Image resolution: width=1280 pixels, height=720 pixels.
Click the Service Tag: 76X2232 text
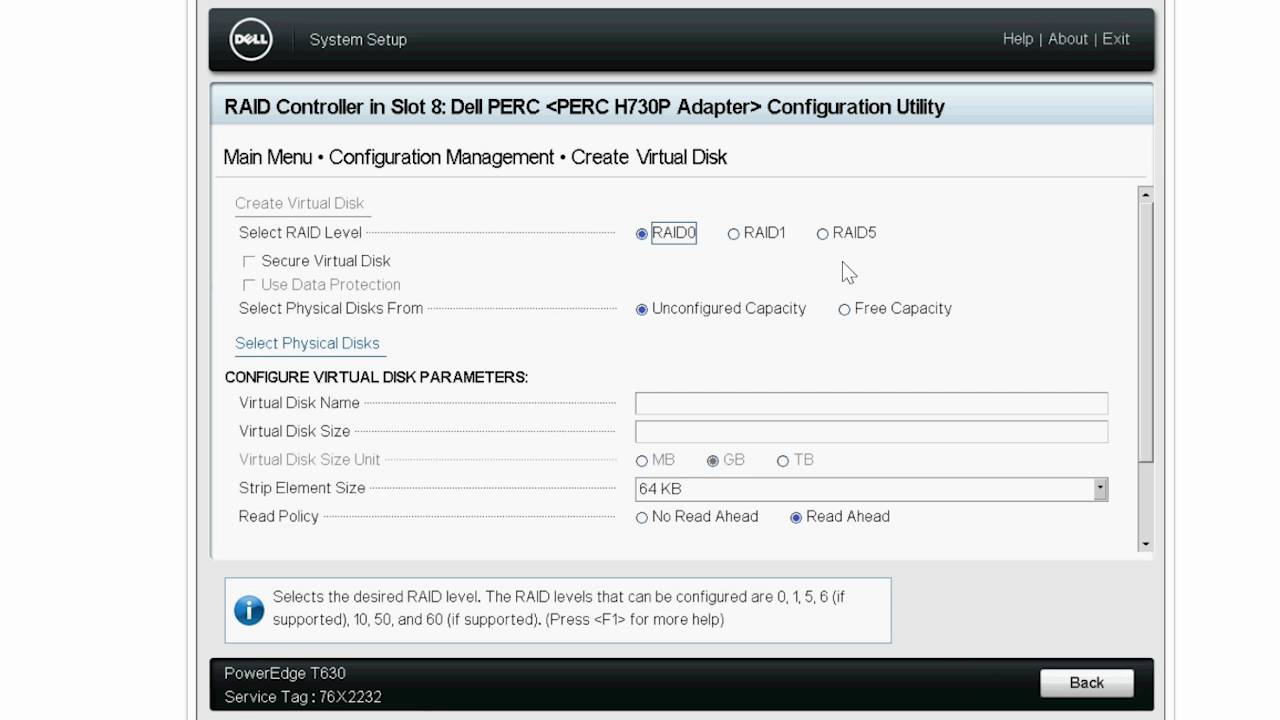coord(303,697)
